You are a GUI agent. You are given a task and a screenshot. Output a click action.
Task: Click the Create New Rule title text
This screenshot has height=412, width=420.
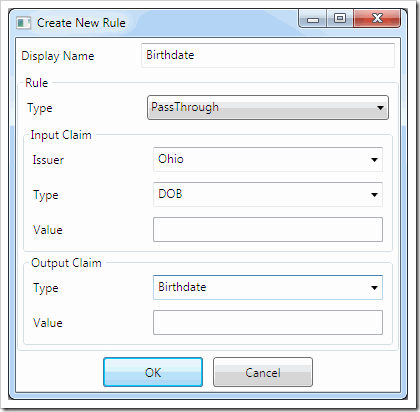click(81, 23)
